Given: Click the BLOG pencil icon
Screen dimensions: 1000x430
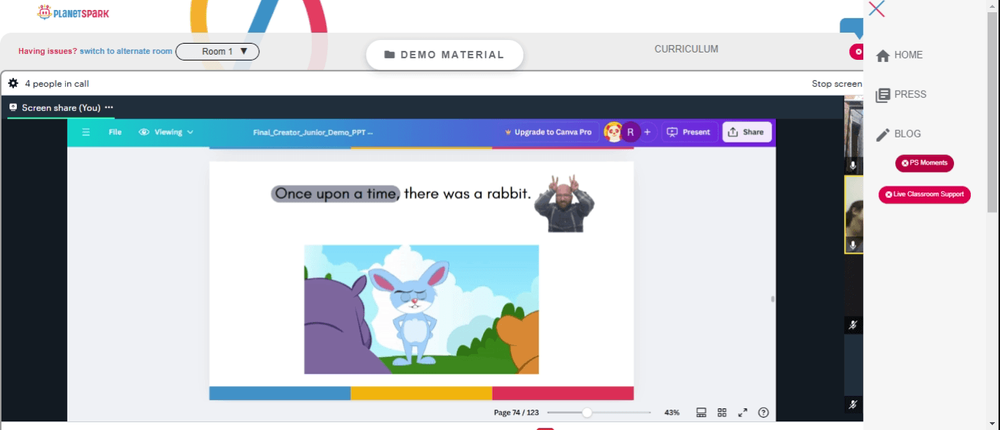Looking at the screenshot, I should pos(883,135).
